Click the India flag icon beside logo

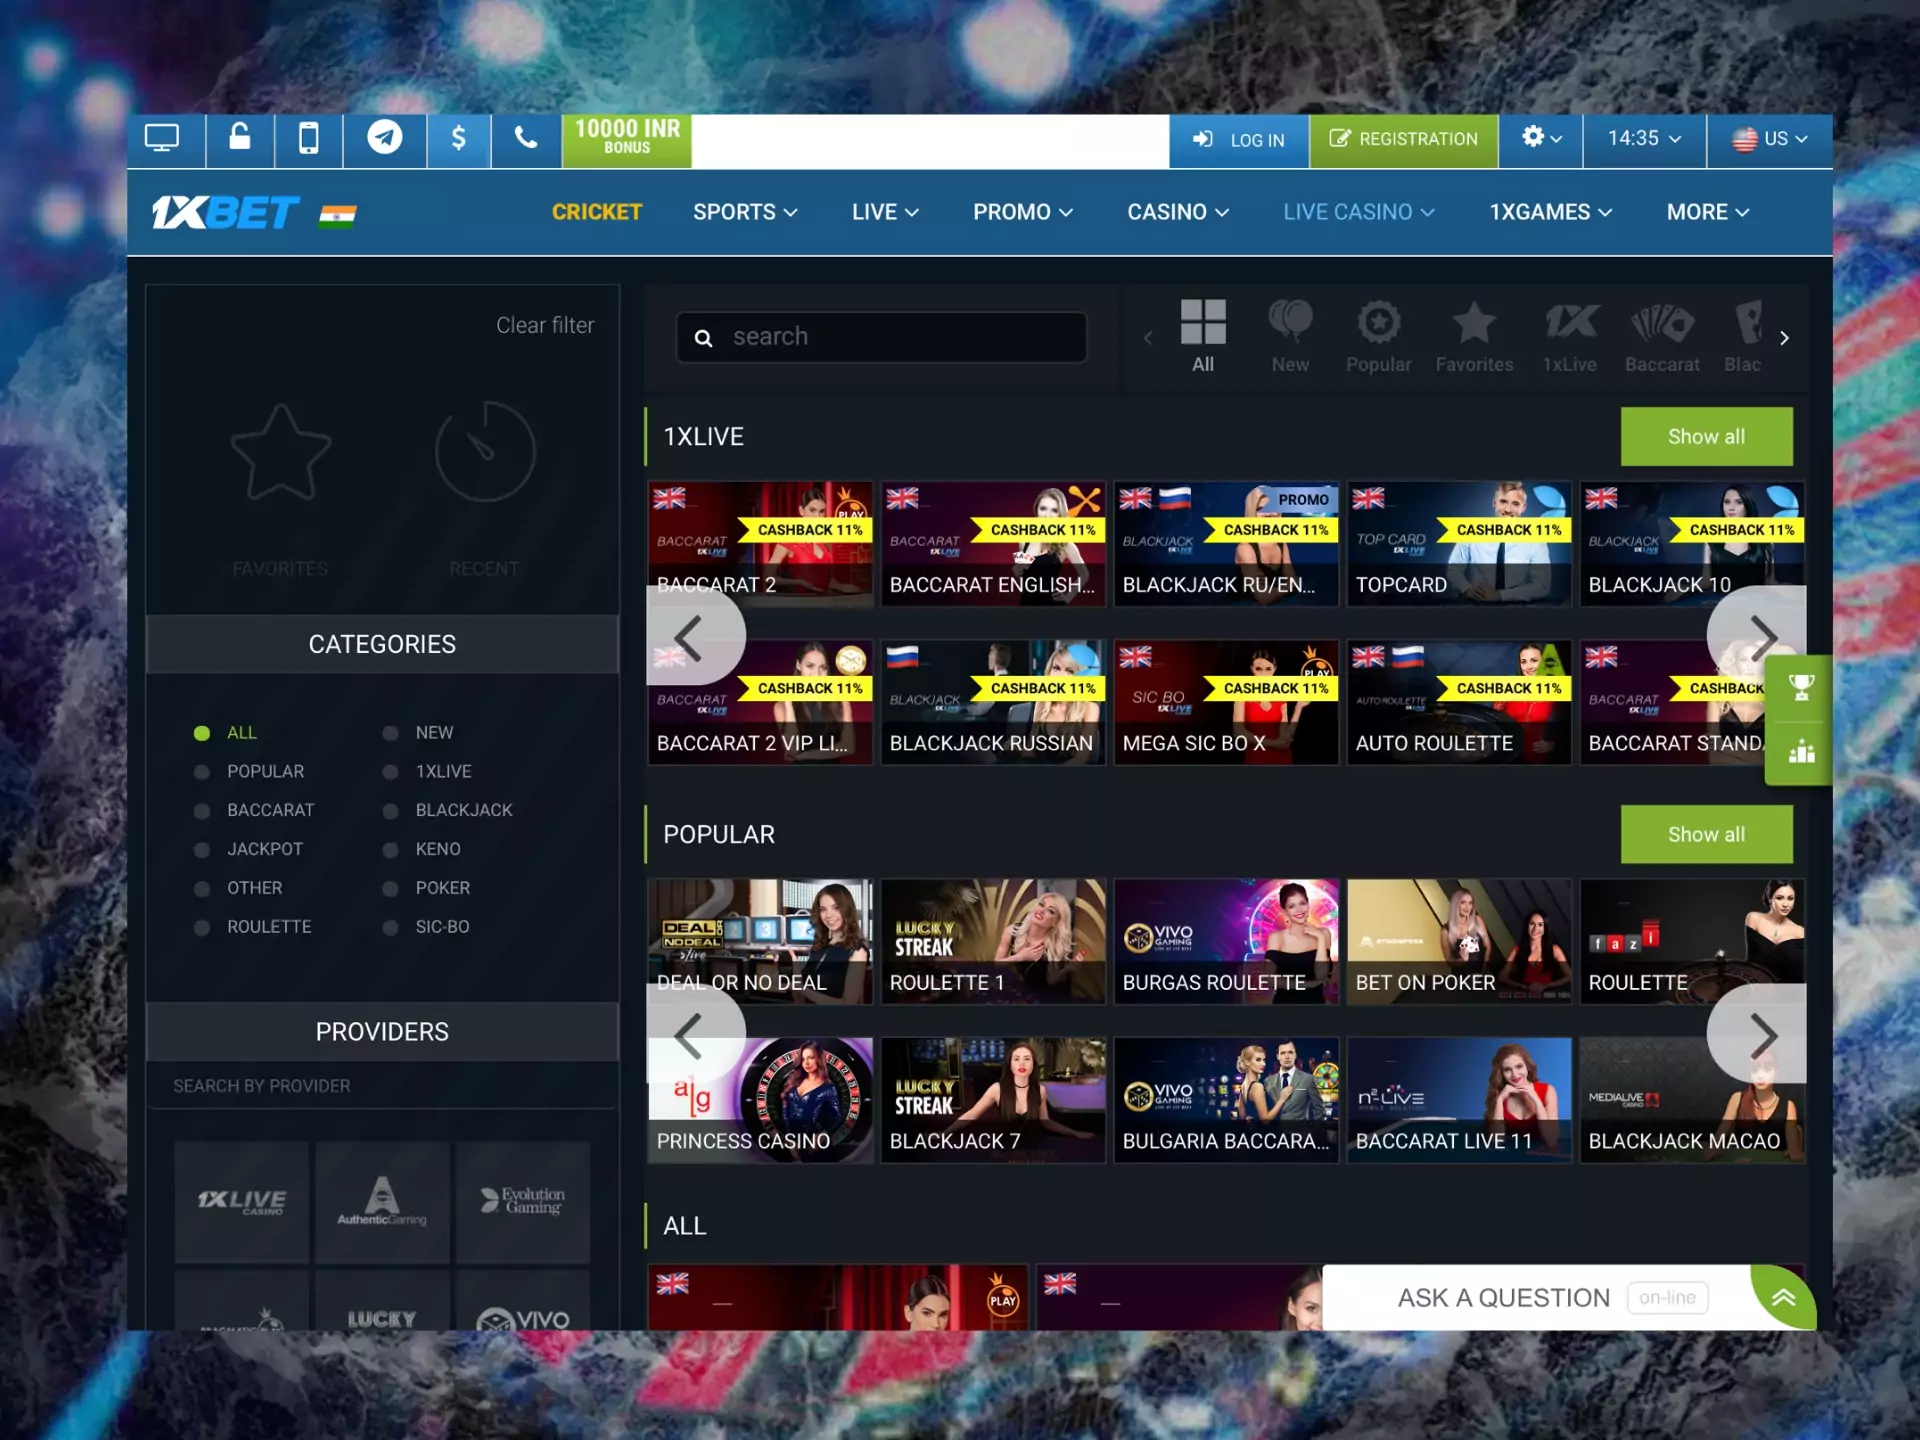(338, 216)
